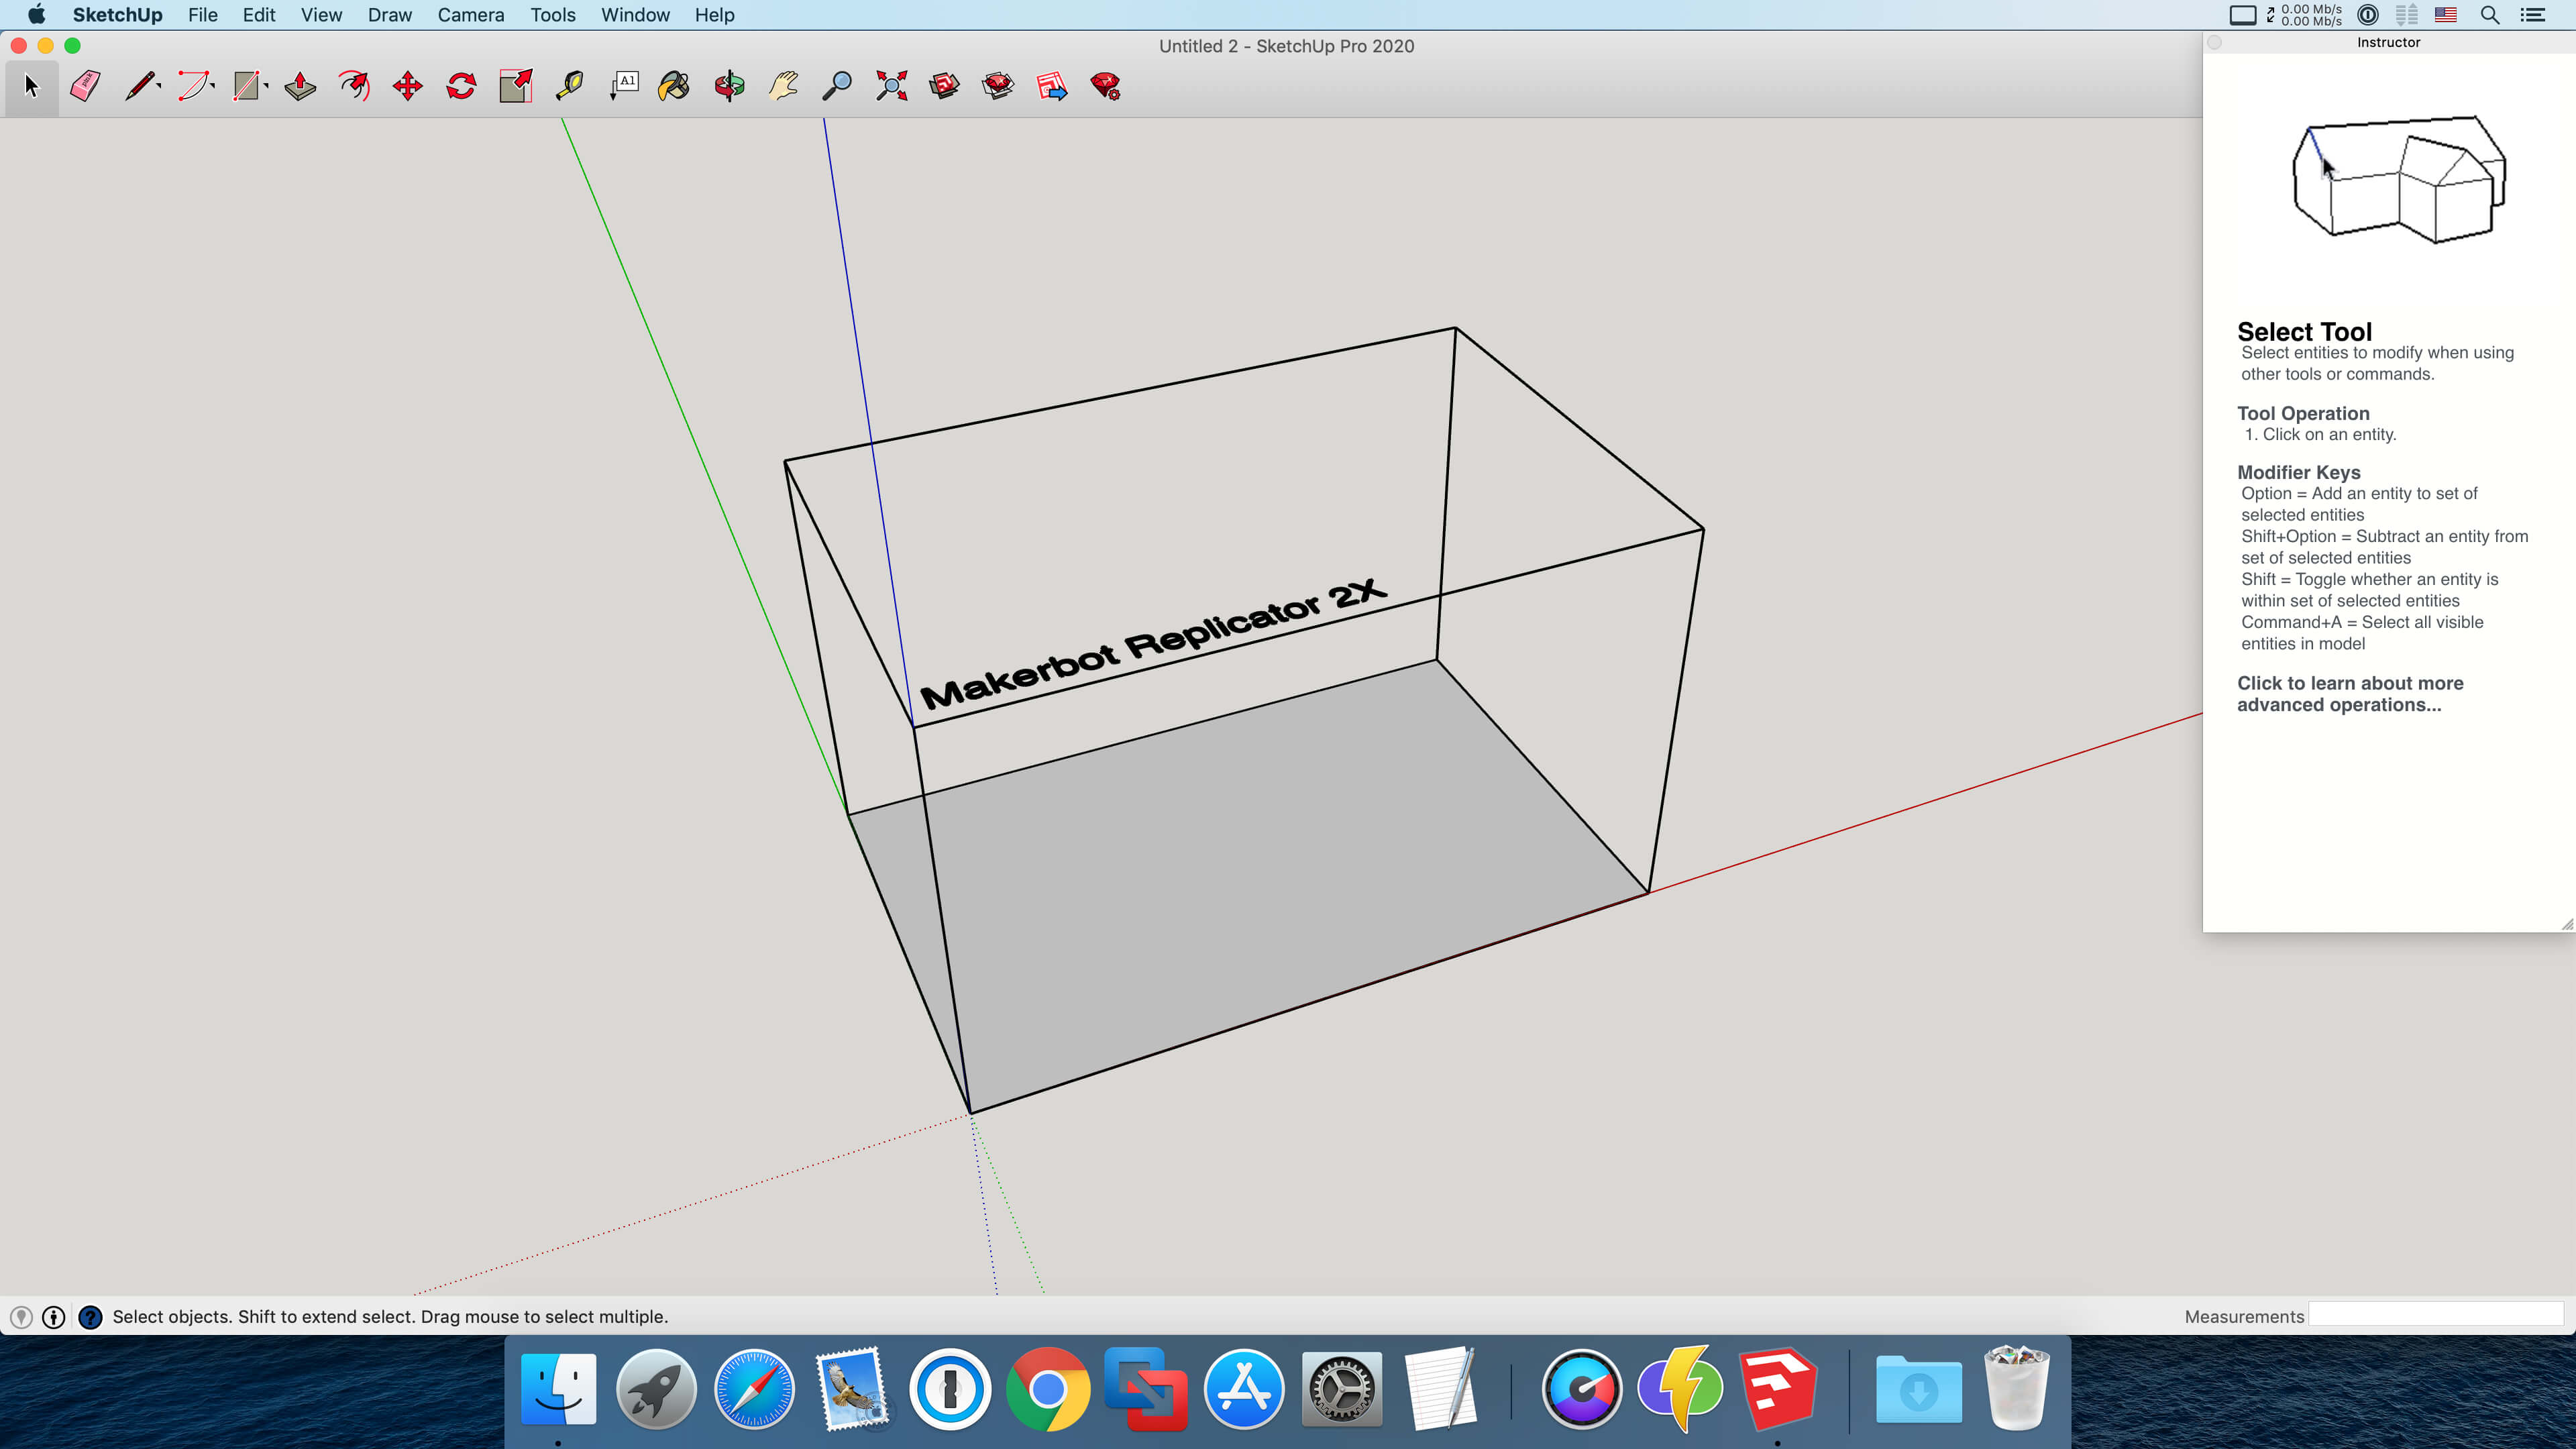
Task: Toggle the Instructor help status icon
Action: (90, 1317)
